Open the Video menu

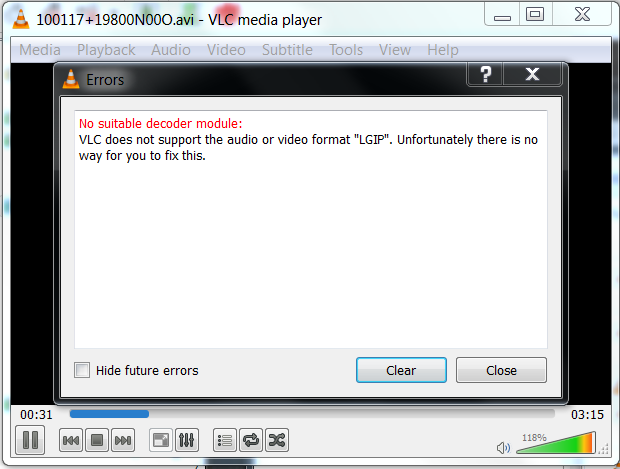226,50
